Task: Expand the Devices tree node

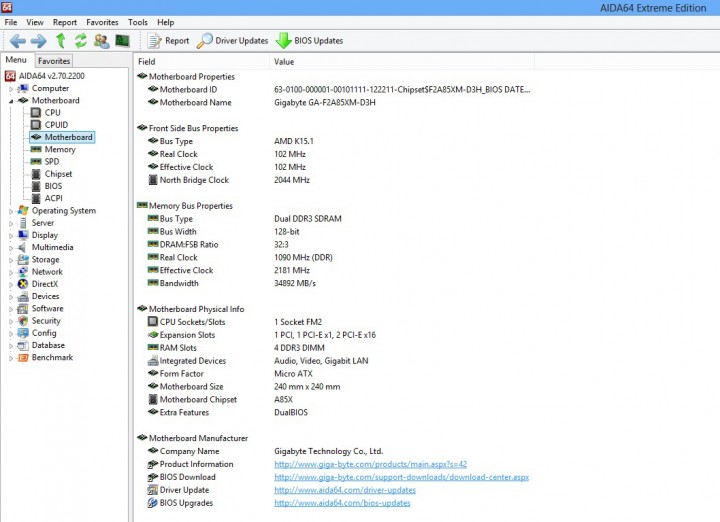Action: (x=11, y=297)
